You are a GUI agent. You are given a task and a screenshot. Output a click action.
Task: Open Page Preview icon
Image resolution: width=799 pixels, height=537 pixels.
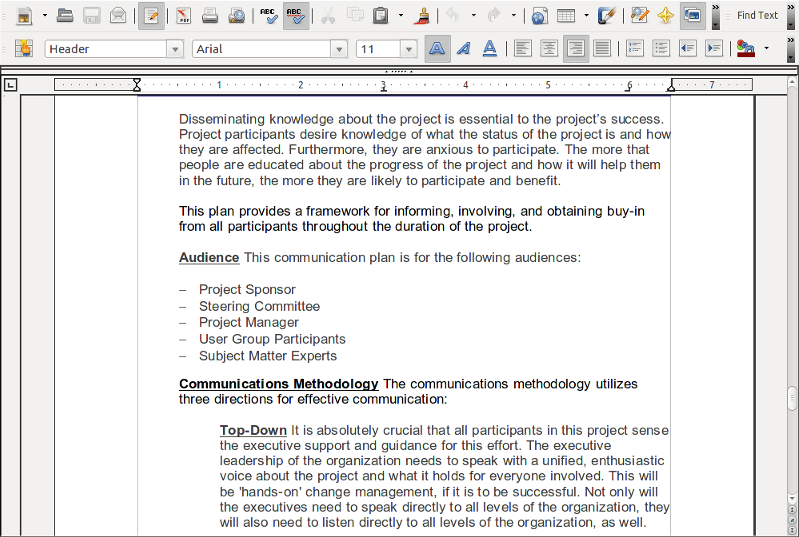click(x=236, y=16)
